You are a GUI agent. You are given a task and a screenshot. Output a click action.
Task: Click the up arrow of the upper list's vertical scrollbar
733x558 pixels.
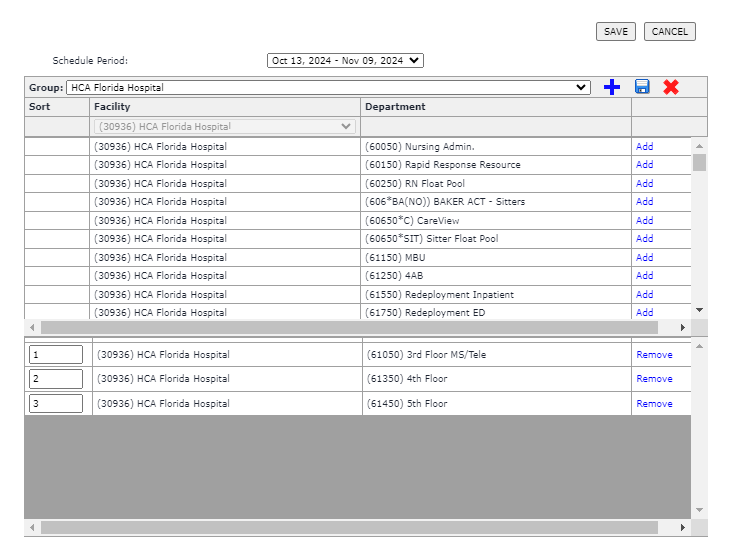(x=699, y=146)
